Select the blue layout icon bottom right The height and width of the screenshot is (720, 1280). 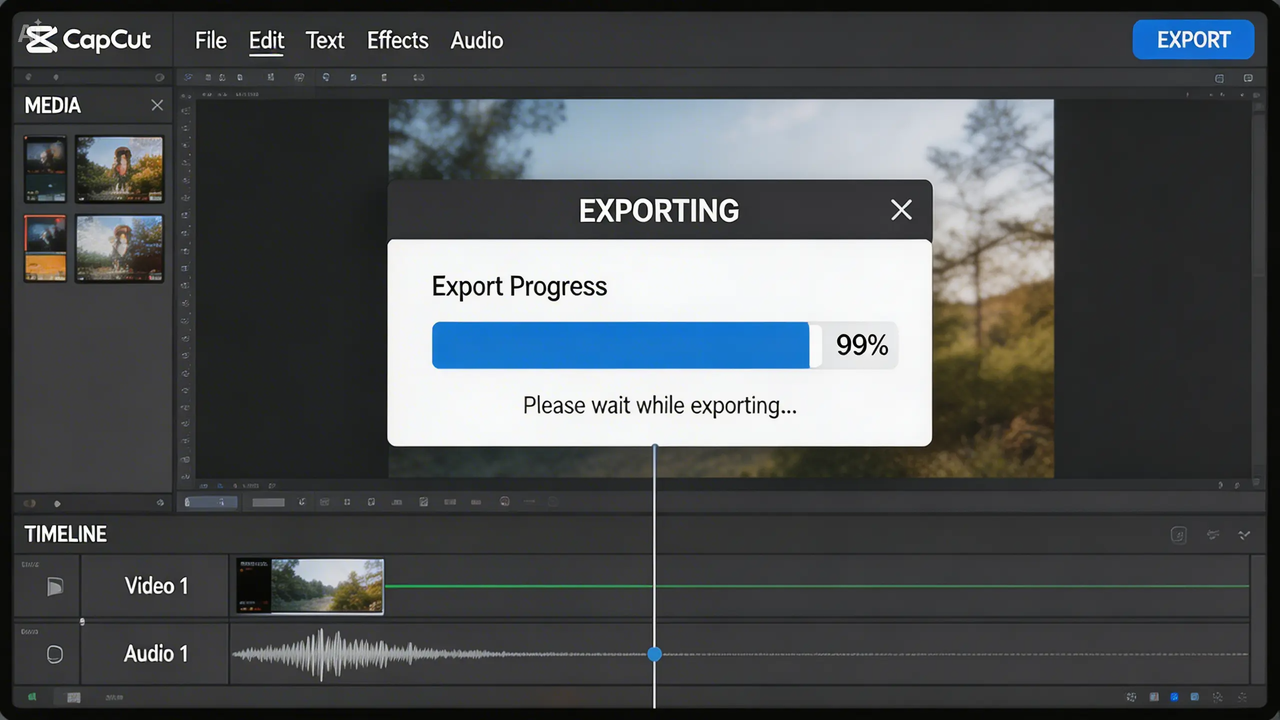click(x=1195, y=697)
